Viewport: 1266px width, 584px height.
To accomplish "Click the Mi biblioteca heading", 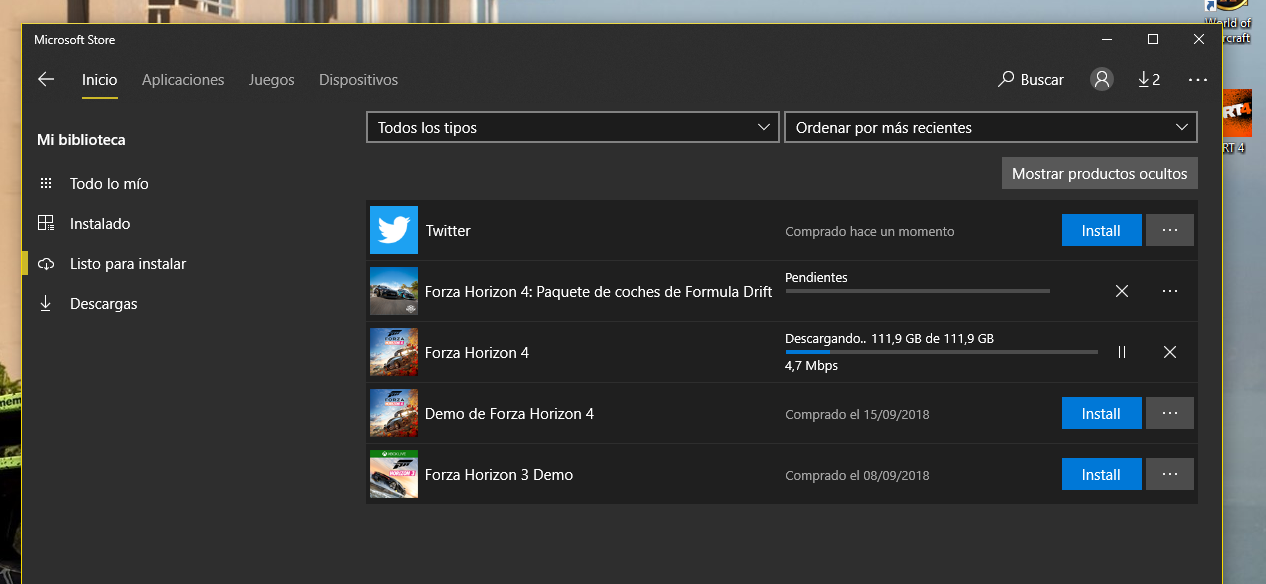I will pos(81,140).
